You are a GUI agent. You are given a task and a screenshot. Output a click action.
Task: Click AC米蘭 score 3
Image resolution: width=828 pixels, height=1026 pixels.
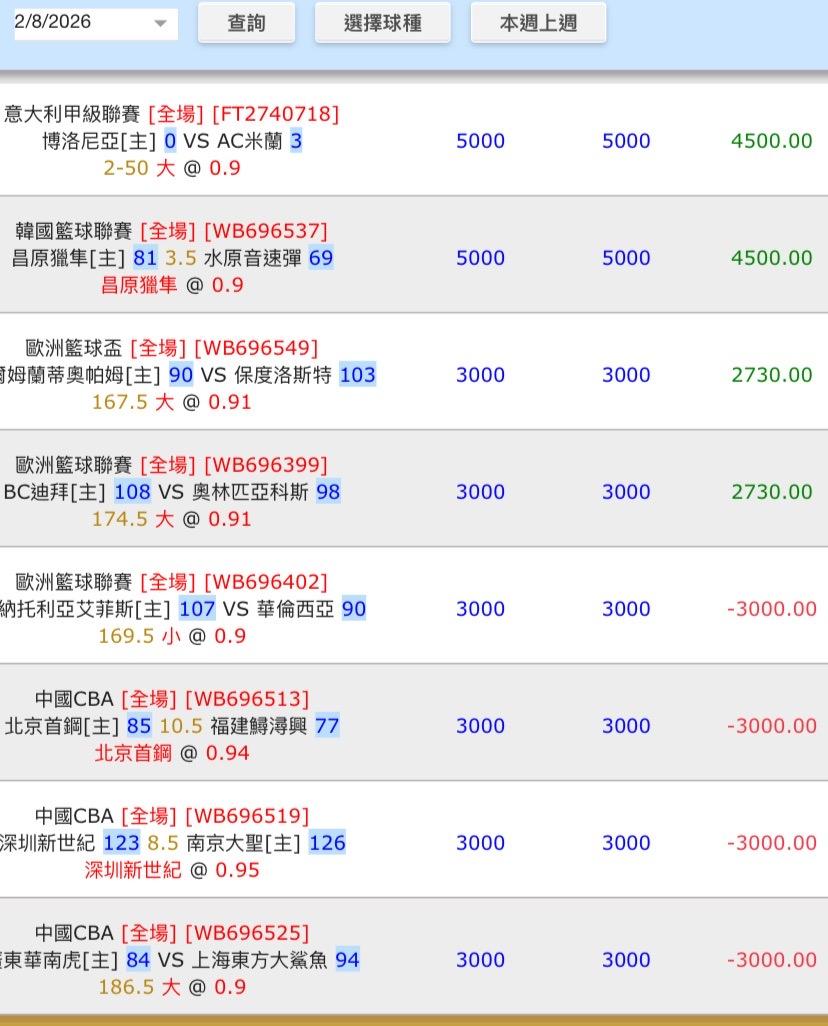[296, 141]
